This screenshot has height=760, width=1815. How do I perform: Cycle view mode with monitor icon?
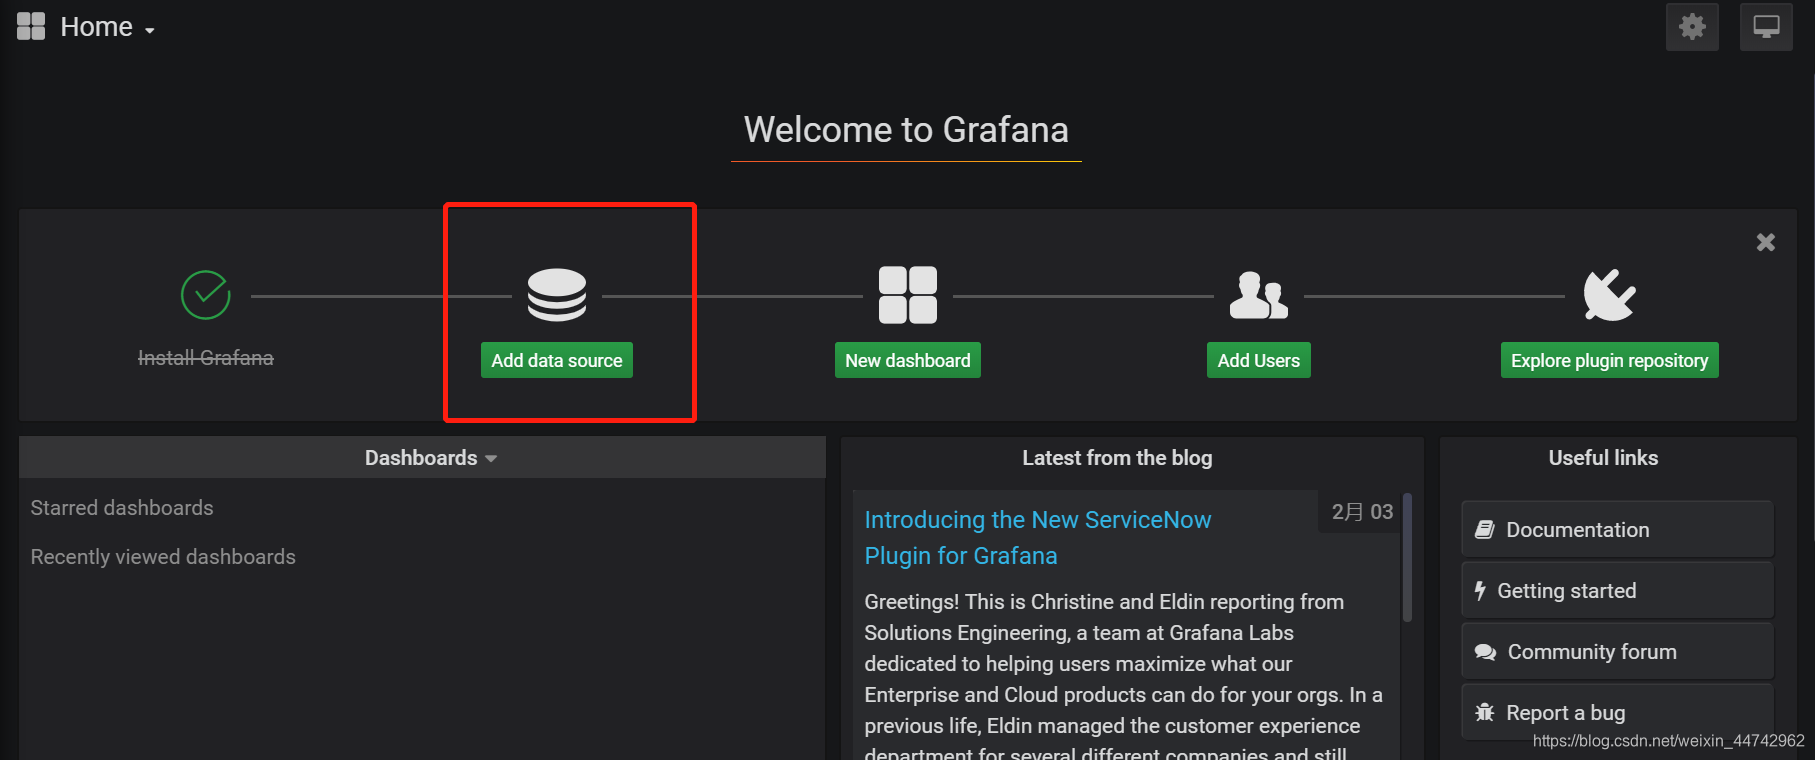click(x=1766, y=27)
